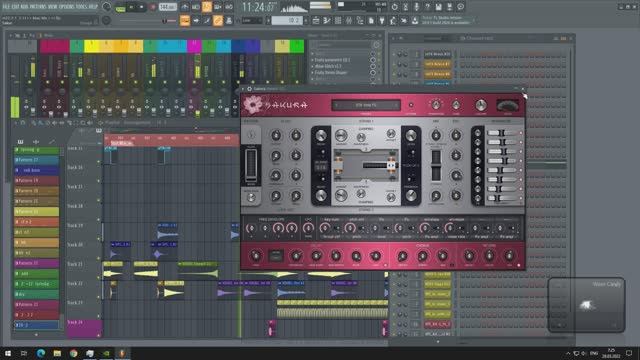Select Pattern 19 in playlist picker
The image size is (640, 360).
click(37, 180)
